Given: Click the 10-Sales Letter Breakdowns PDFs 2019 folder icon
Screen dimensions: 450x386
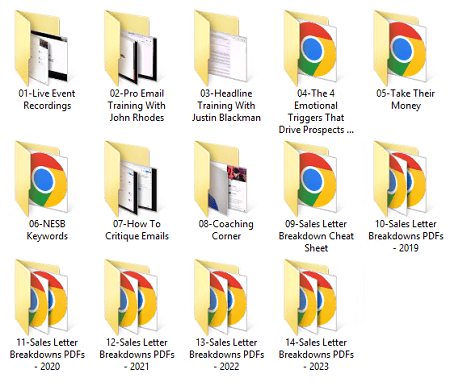Looking at the screenshot, I should tap(400, 179).
